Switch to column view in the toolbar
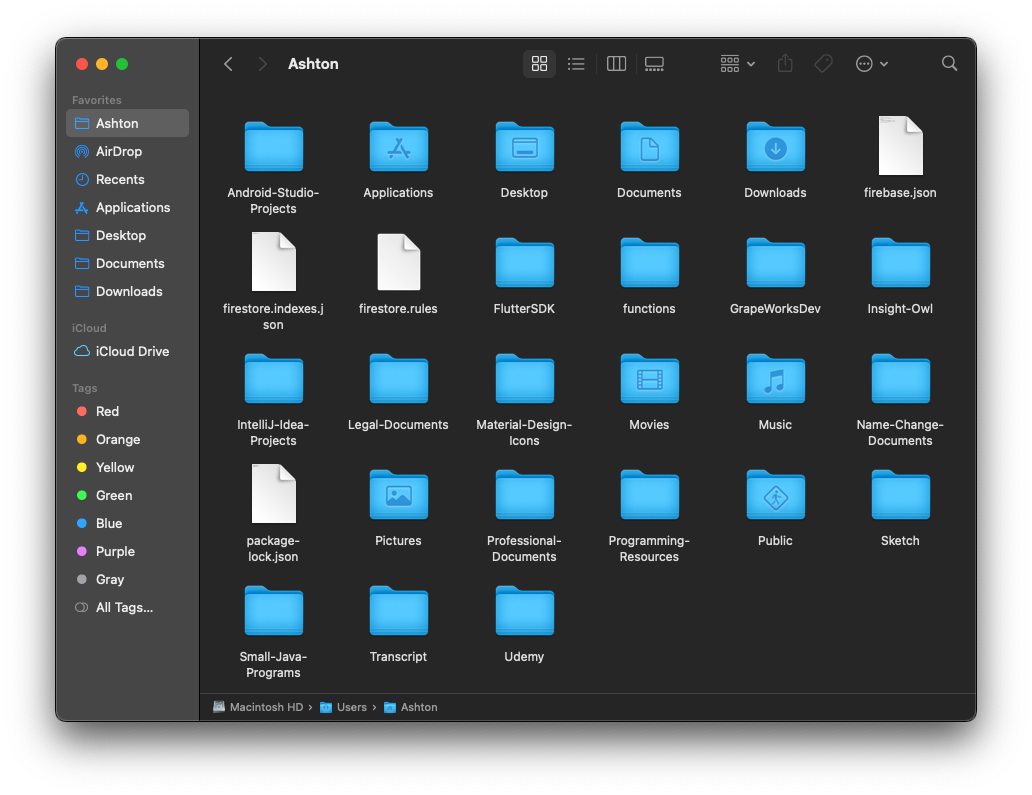The width and height of the screenshot is (1032, 795). pyautogui.click(x=616, y=63)
